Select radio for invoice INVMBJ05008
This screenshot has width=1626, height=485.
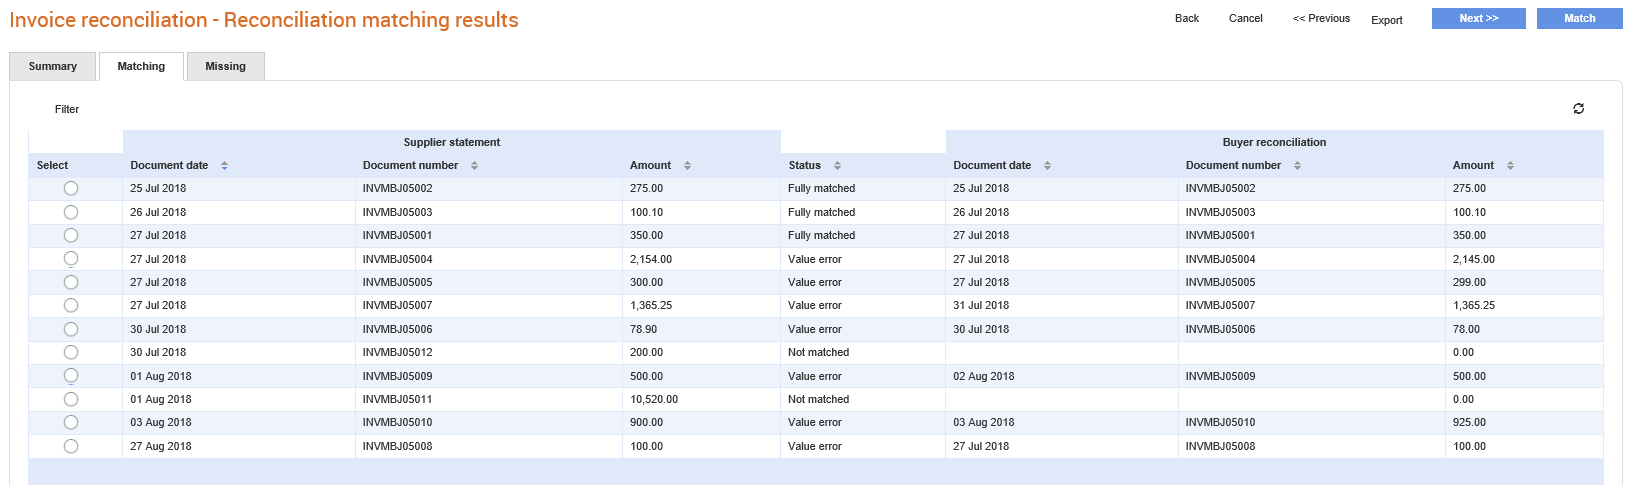pyautogui.click(x=71, y=446)
